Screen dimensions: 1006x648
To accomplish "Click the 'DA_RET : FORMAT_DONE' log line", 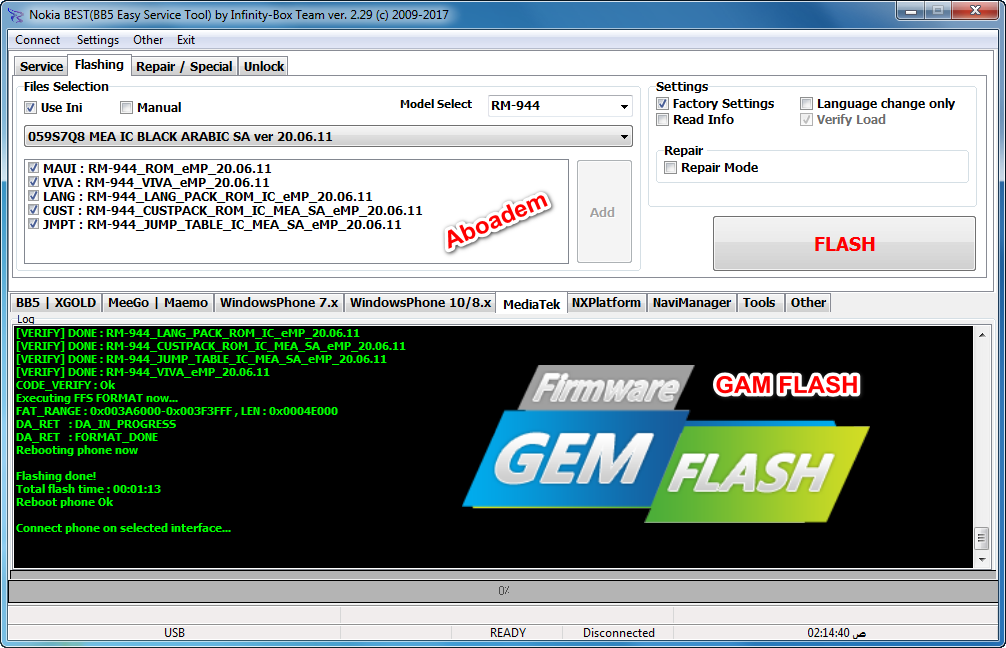I will point(87,437).
